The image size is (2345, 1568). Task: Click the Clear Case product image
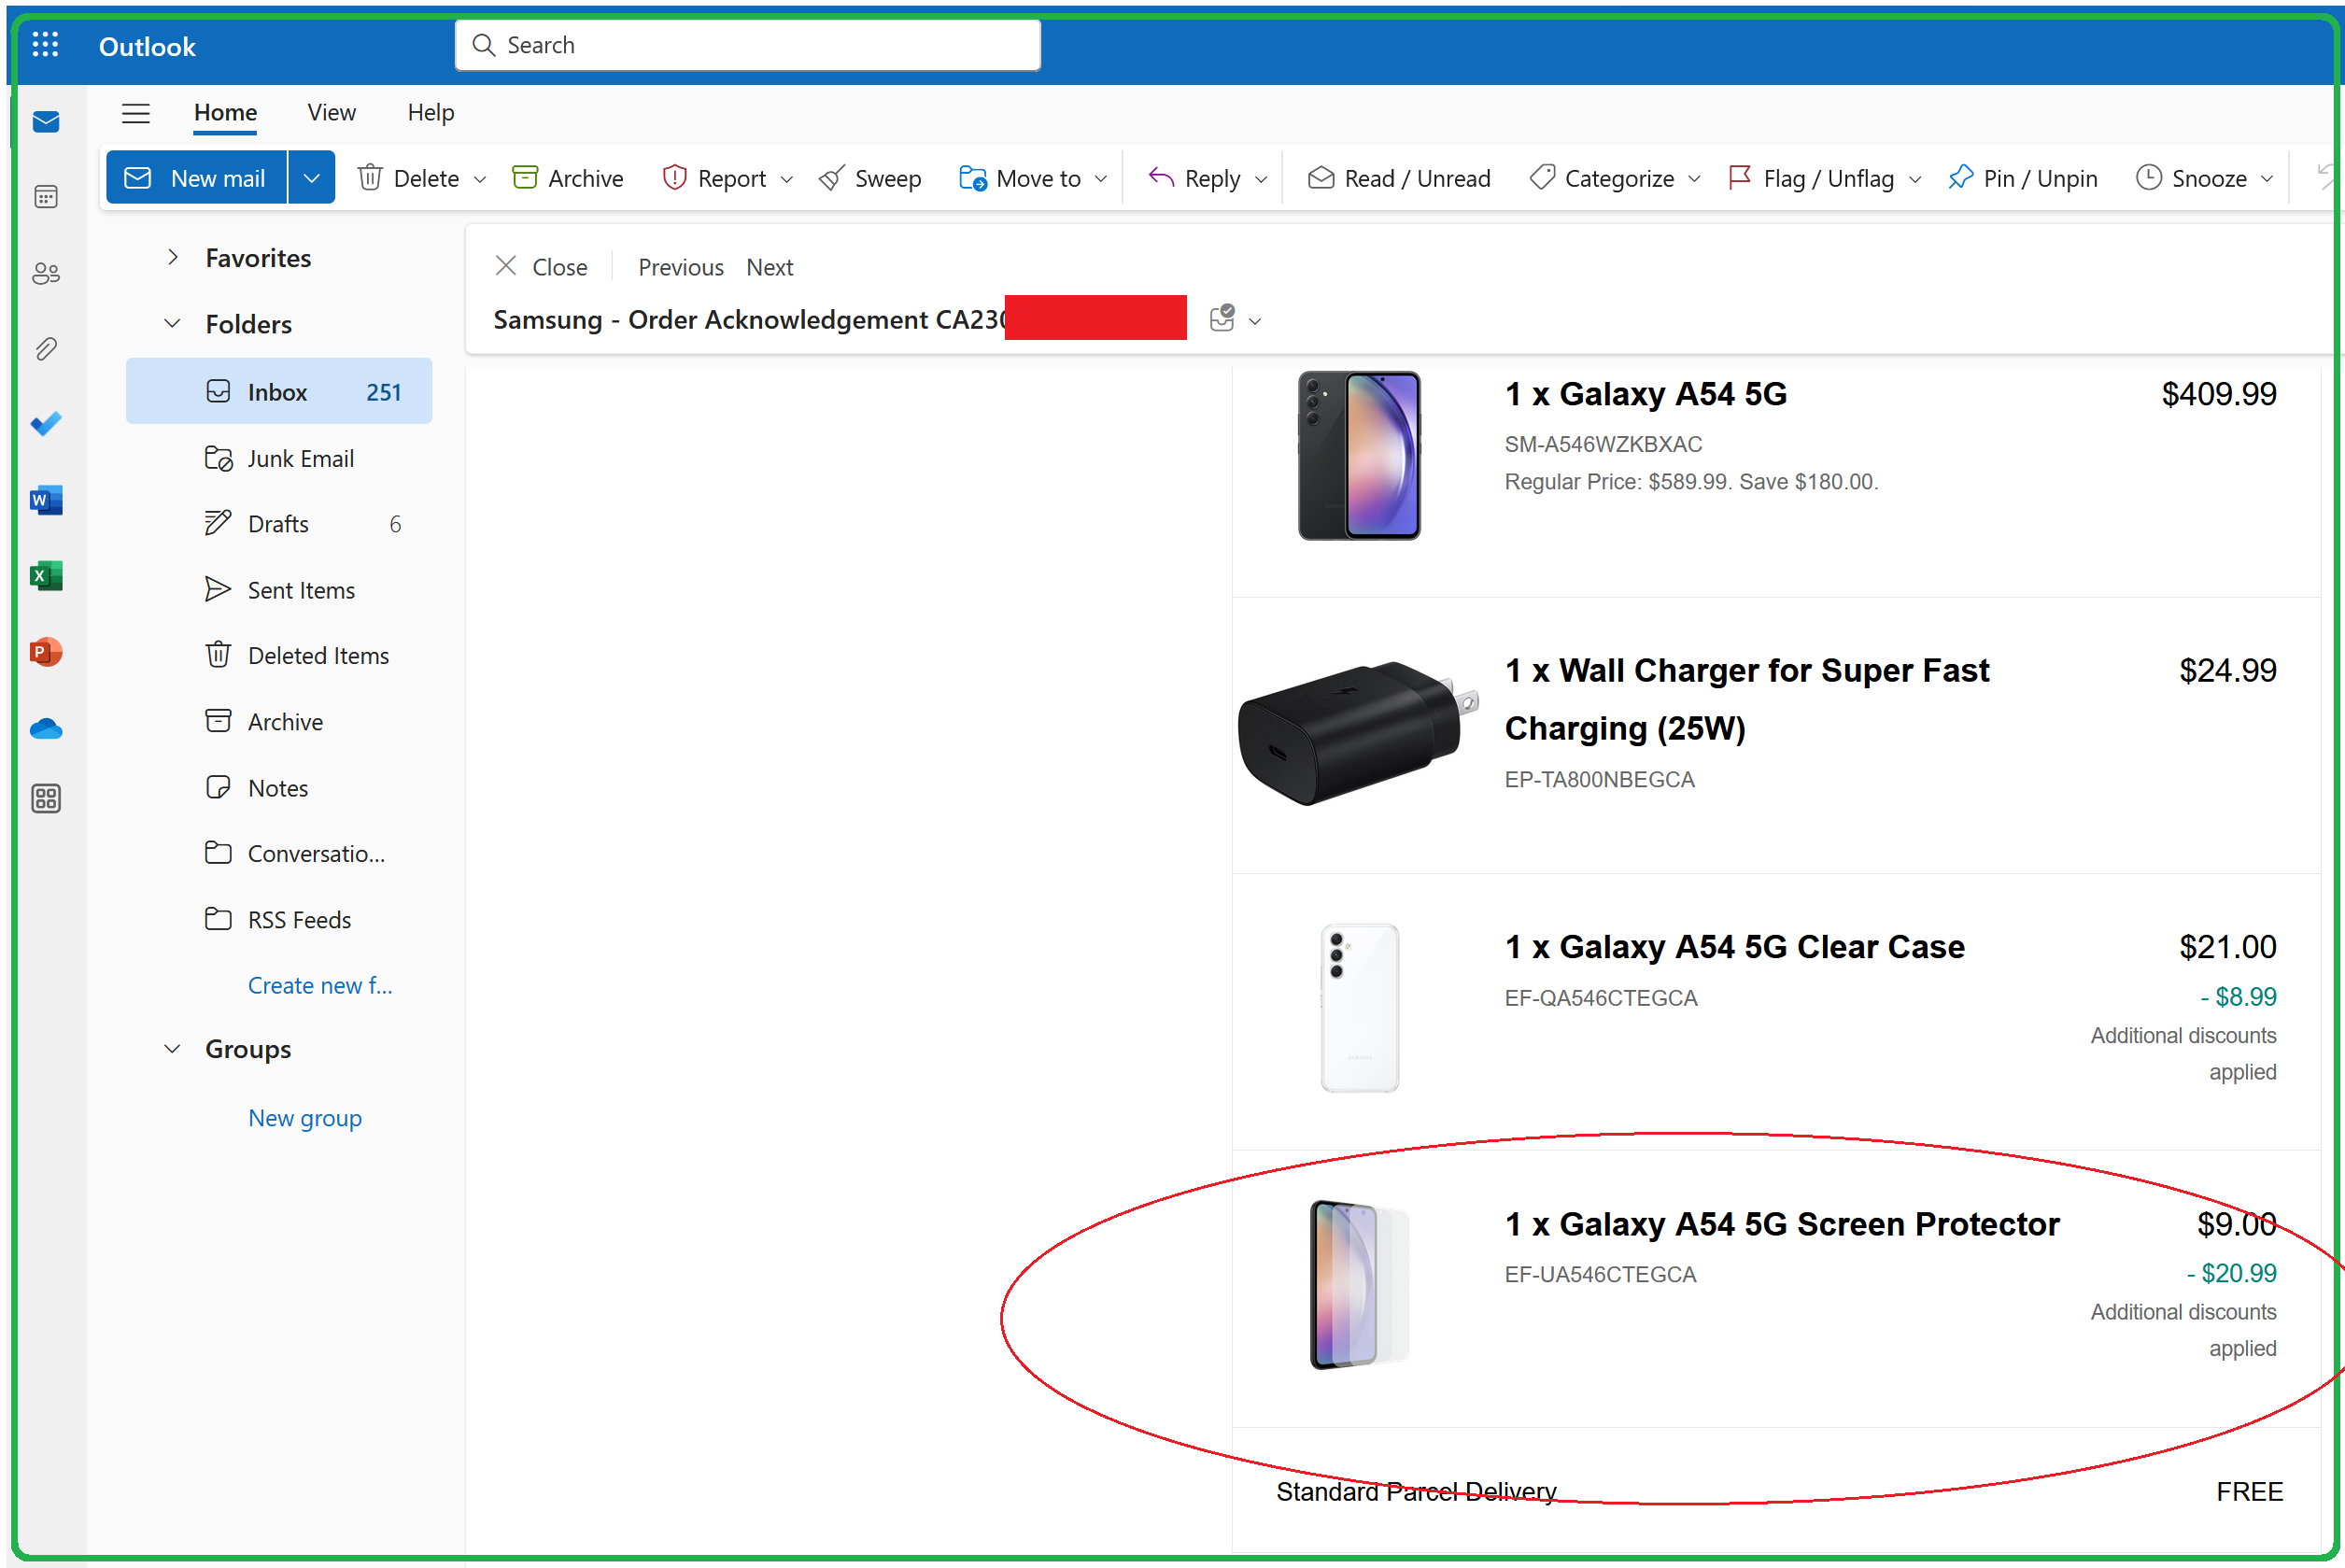1359,1007
